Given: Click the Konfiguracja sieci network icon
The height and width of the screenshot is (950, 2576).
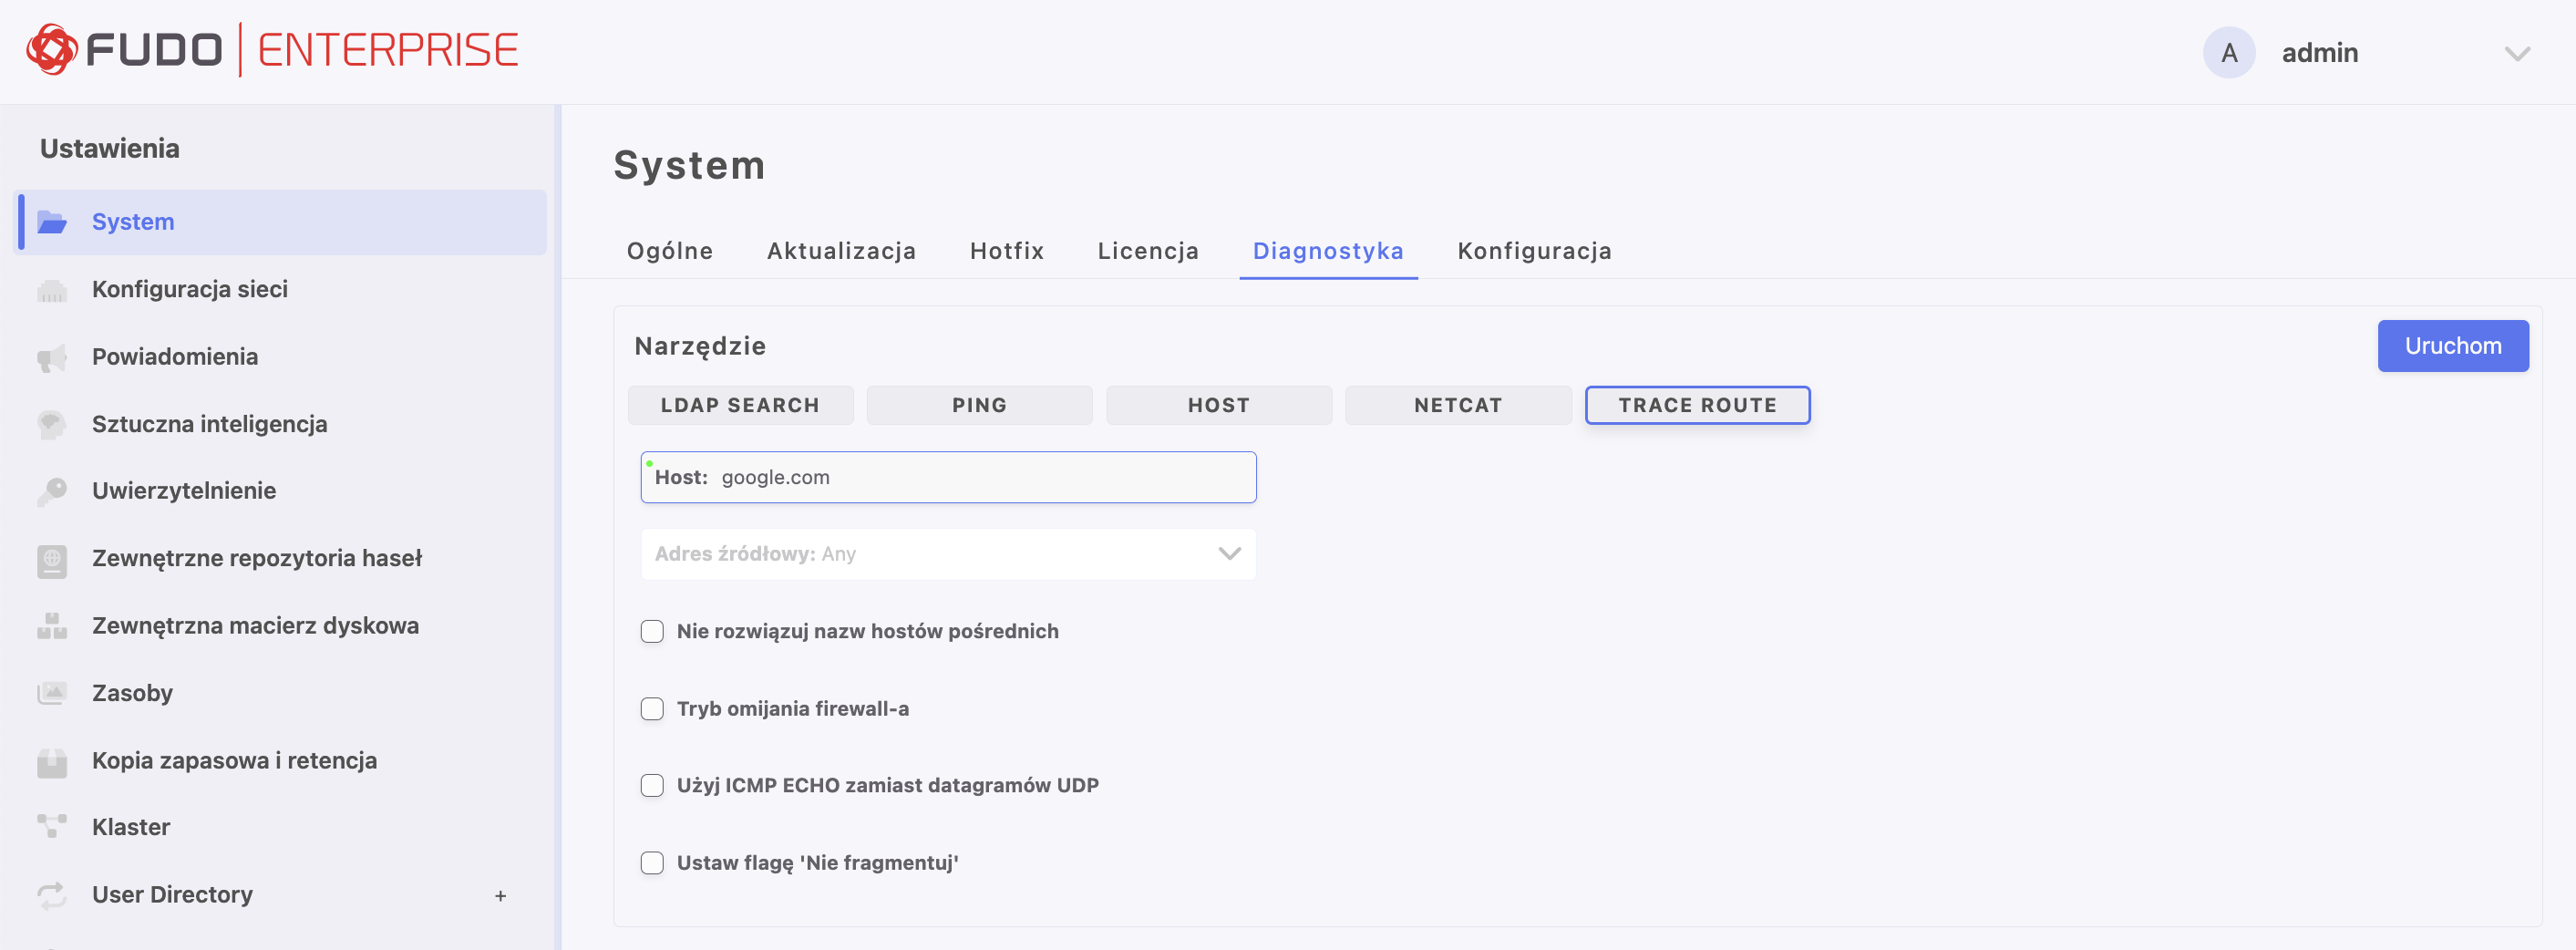Looking at the screenshot, I should pyautogui.click(x=52, y=290).
